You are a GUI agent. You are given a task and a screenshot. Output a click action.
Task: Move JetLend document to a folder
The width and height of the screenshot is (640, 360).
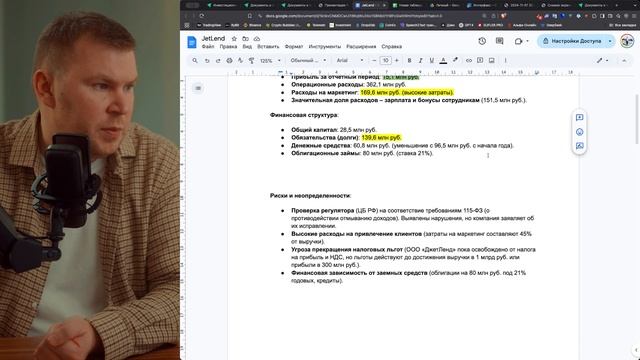click(245, 38)
